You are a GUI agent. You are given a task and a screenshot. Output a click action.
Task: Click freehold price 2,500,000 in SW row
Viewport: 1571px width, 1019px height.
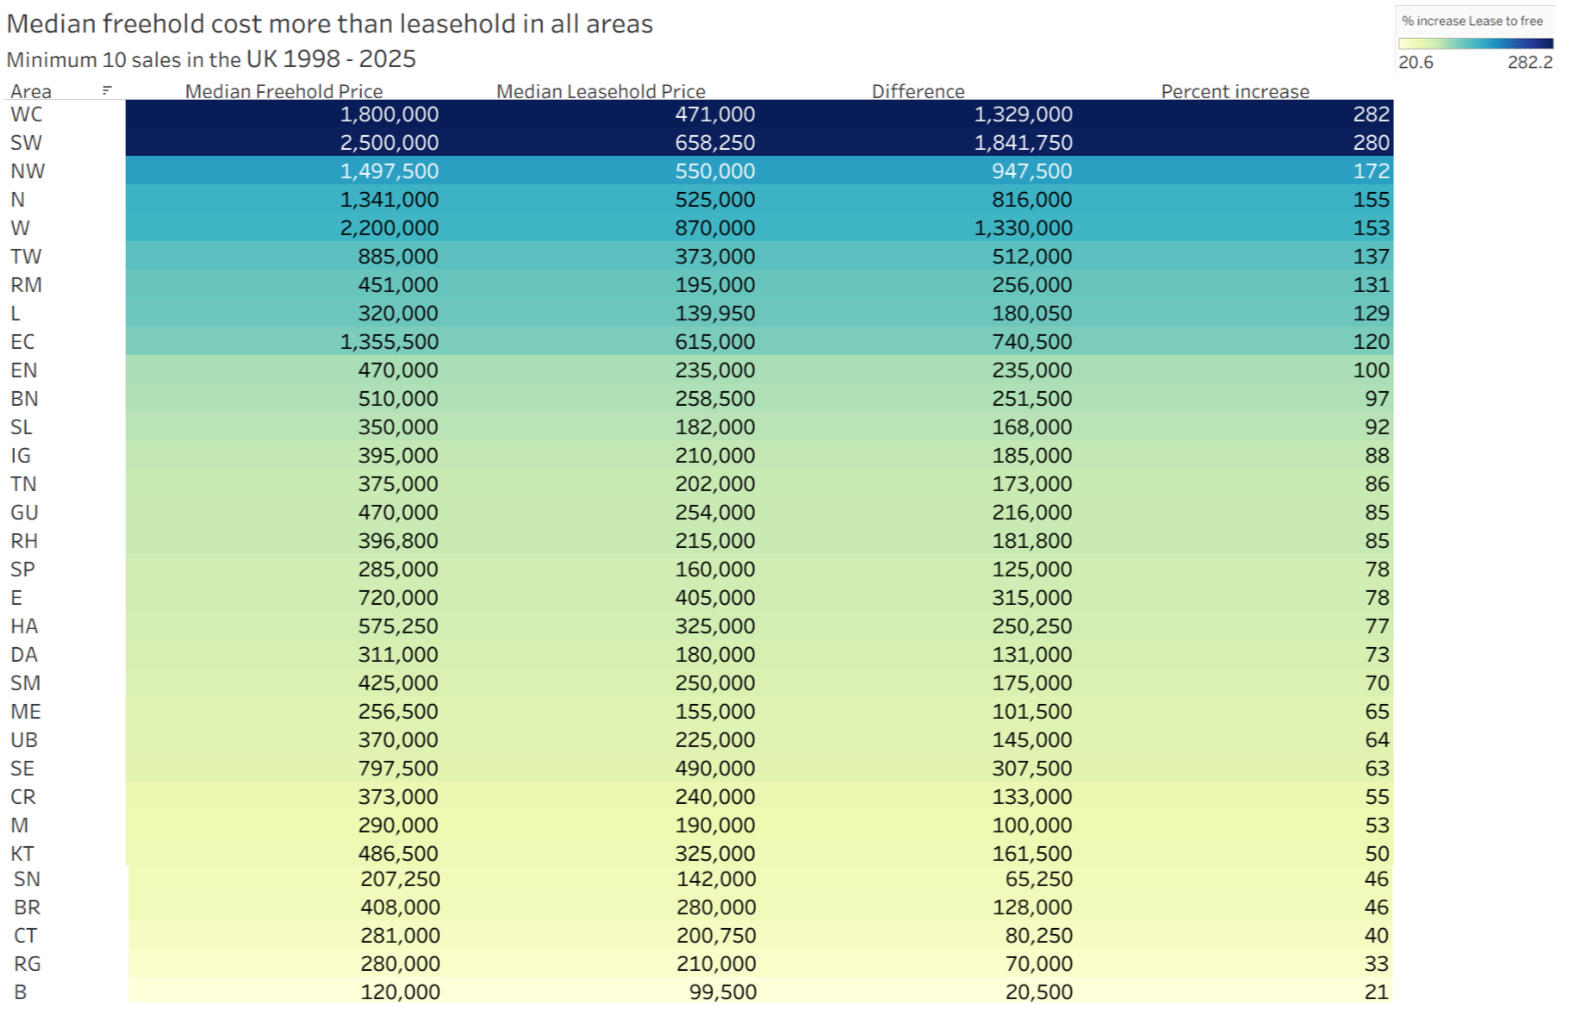(389, 142)
